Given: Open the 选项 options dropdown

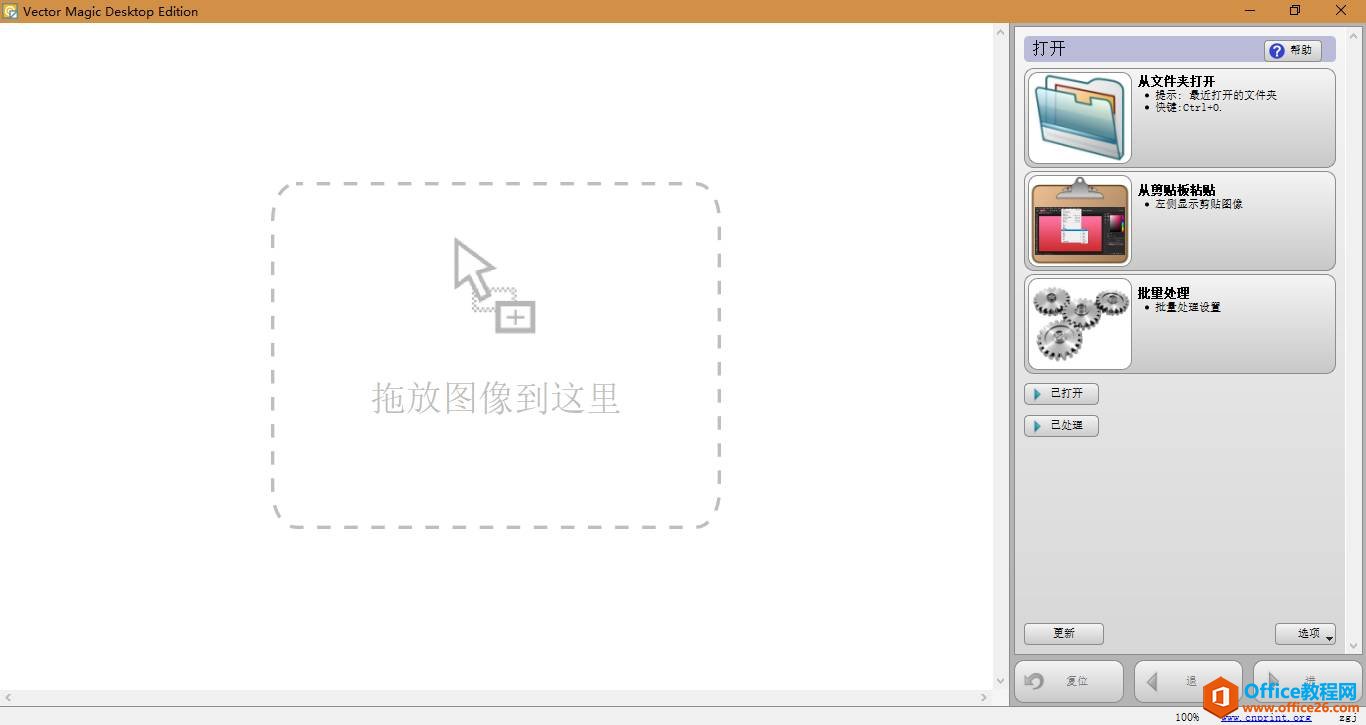Looking at the screenshot, I should coord(1305,634).
